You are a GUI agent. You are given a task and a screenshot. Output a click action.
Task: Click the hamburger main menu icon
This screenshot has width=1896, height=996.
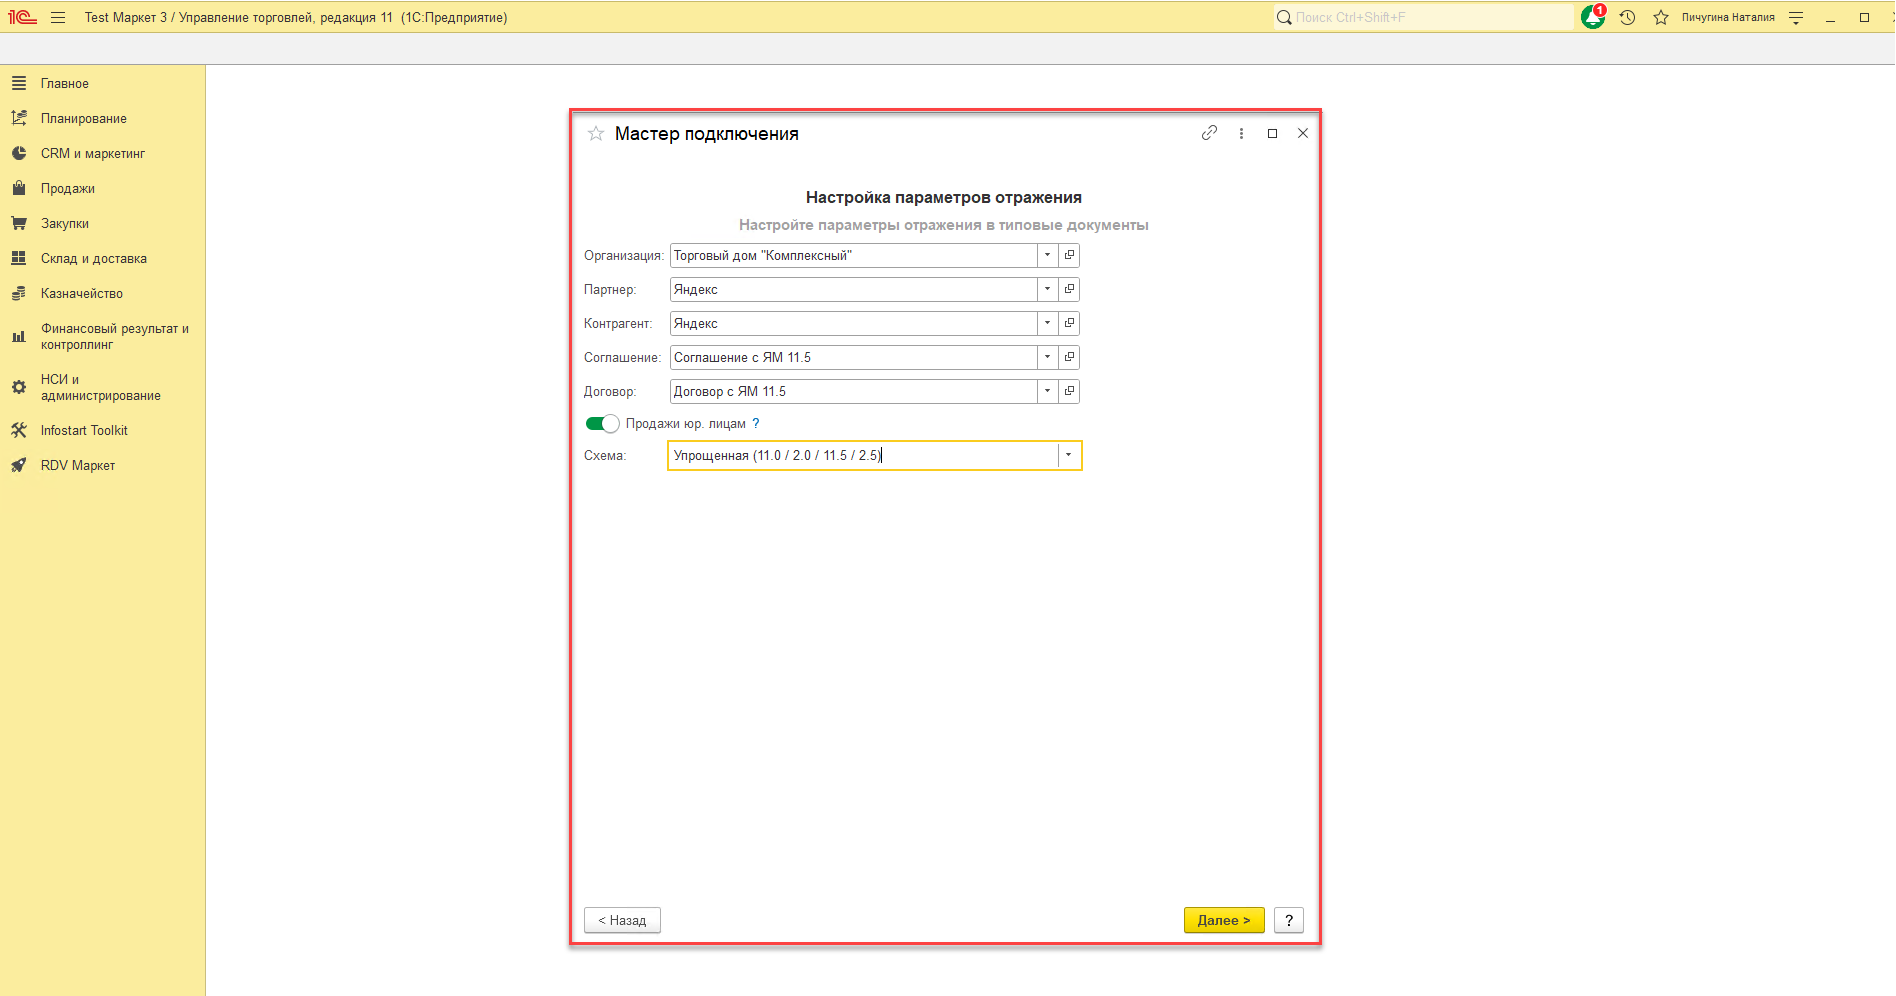tap(58, 17)
